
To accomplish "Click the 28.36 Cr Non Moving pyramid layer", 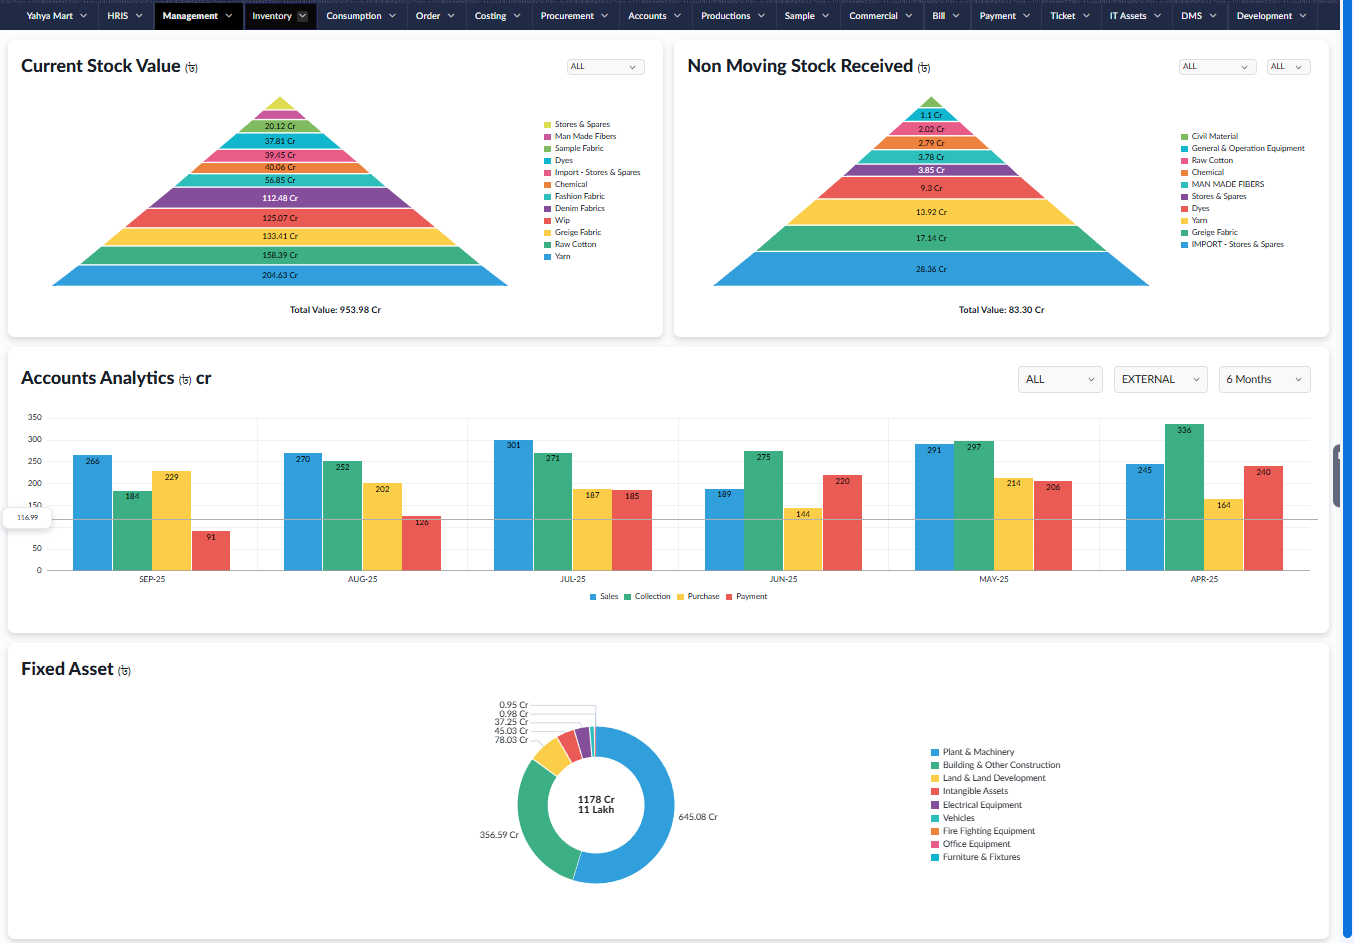I will (931, 269).
